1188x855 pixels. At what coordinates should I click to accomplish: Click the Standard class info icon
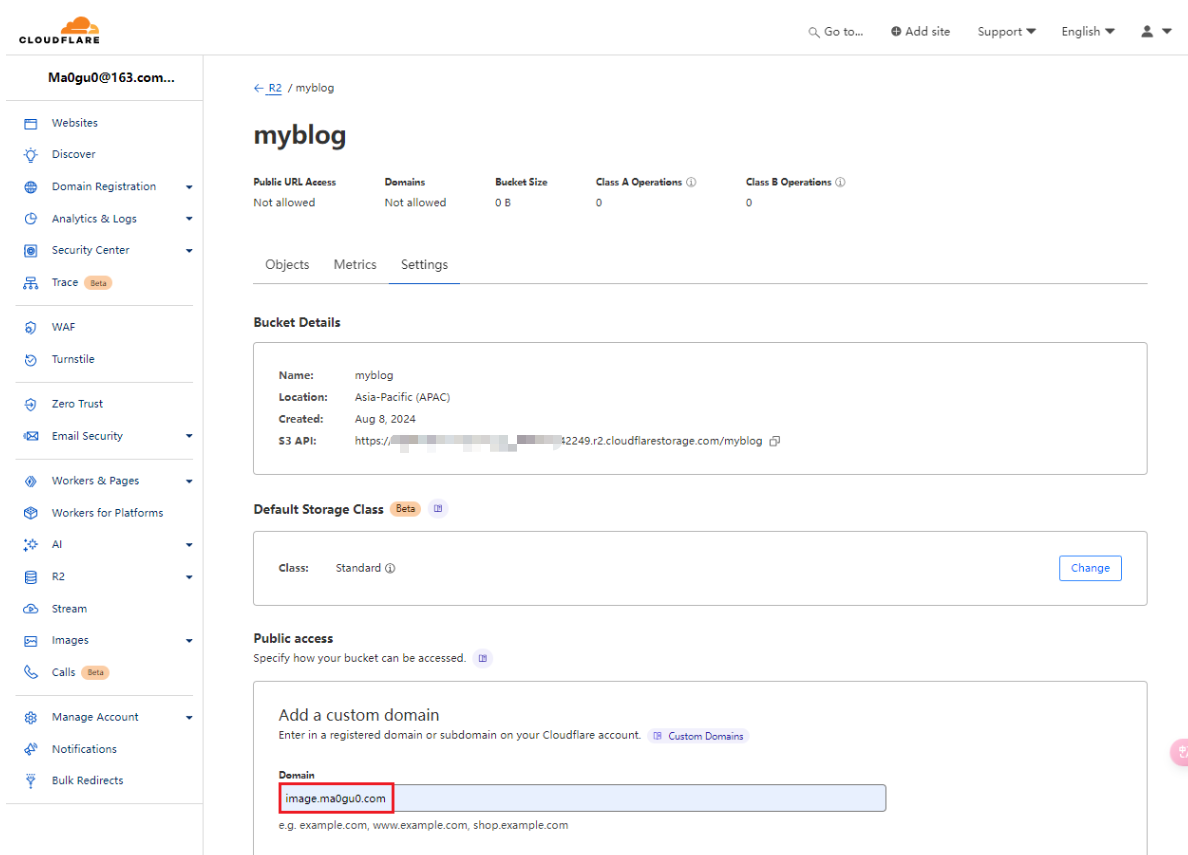pos(390,568)
